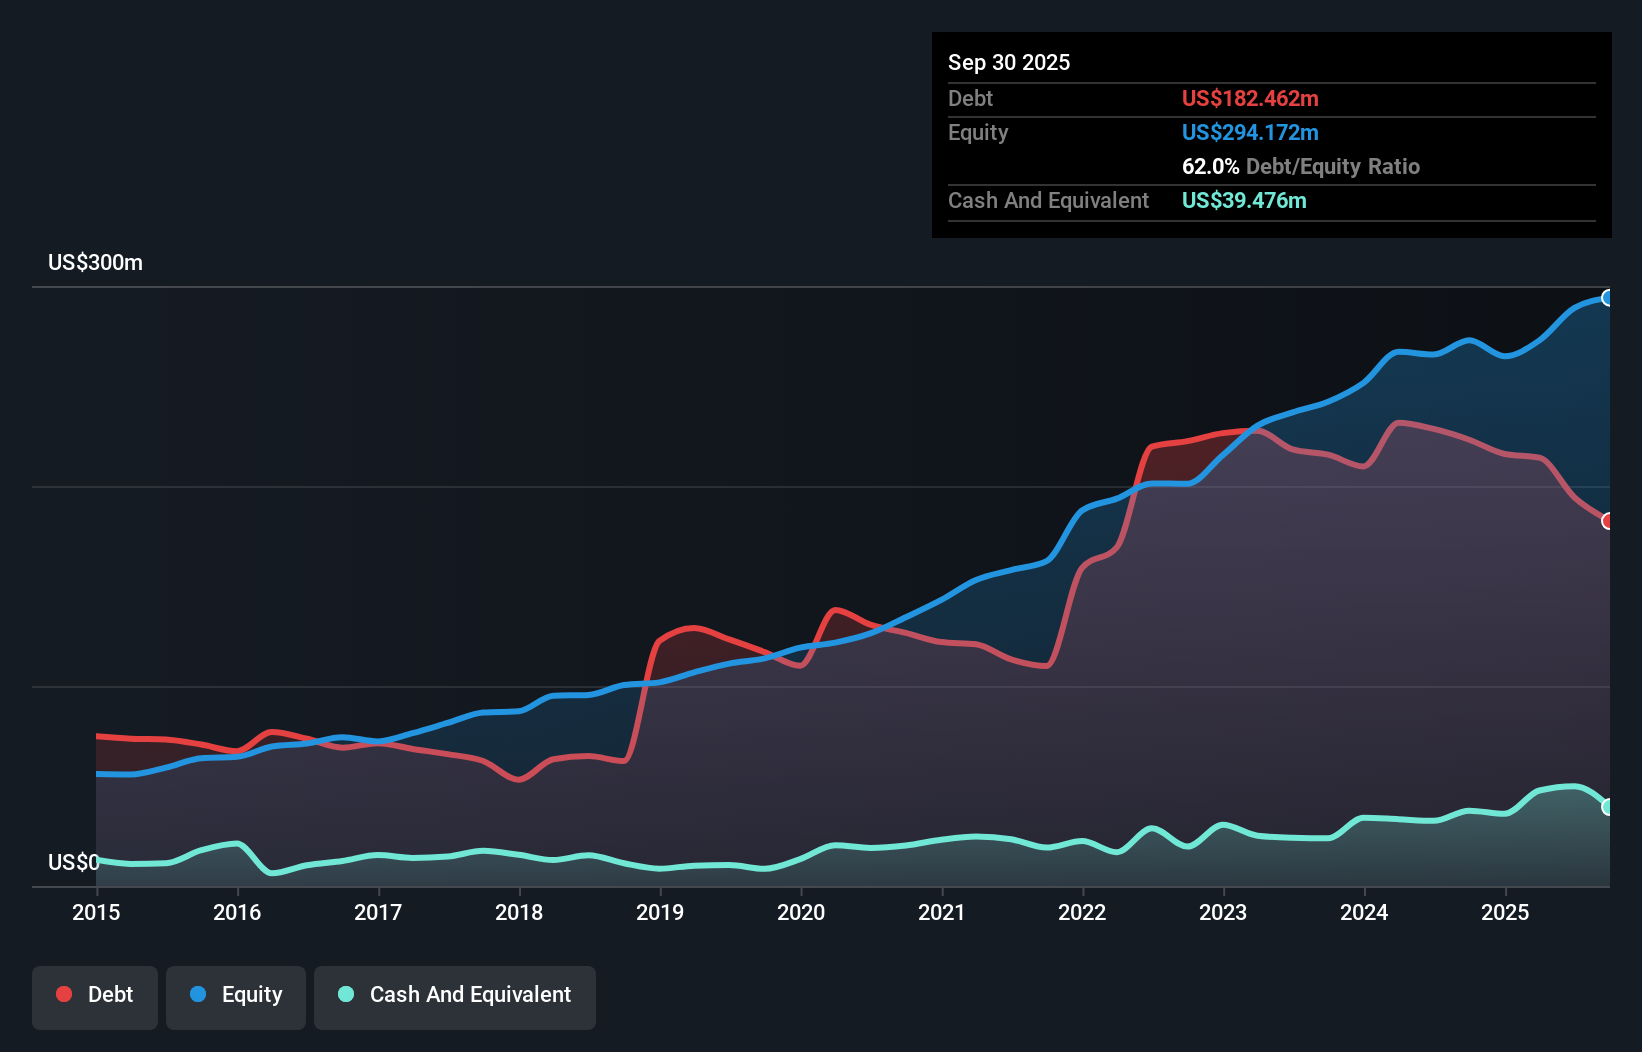Select the Cash endpoint marker on chart
1642x1052 pixels.
tap(1607, 807)
